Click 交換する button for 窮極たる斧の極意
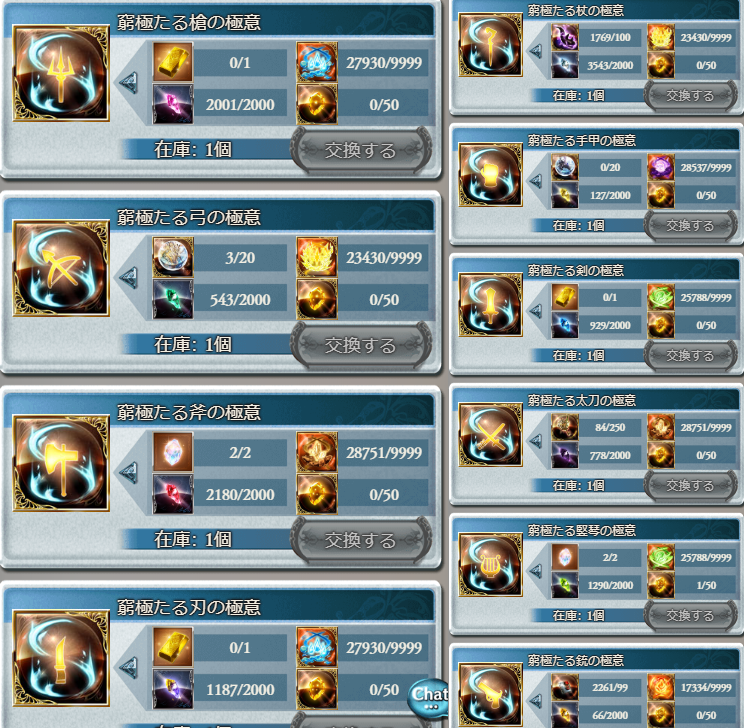This screenshot has width=744, height=728. pyautogui.click(x=361, y=541)
